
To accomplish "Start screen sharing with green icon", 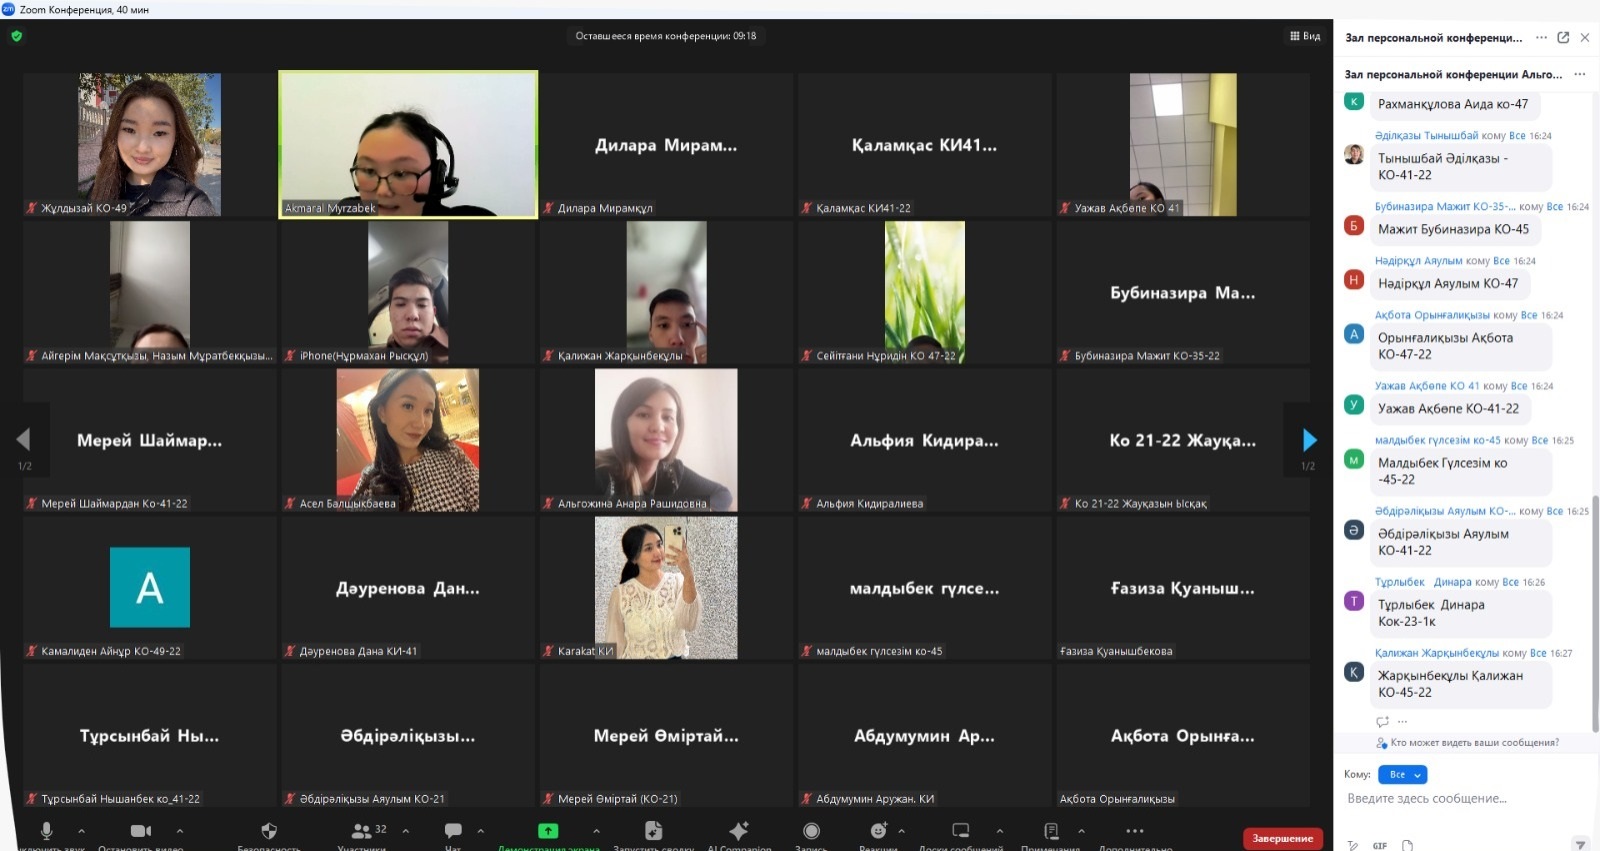I will [x=548, y=831].
